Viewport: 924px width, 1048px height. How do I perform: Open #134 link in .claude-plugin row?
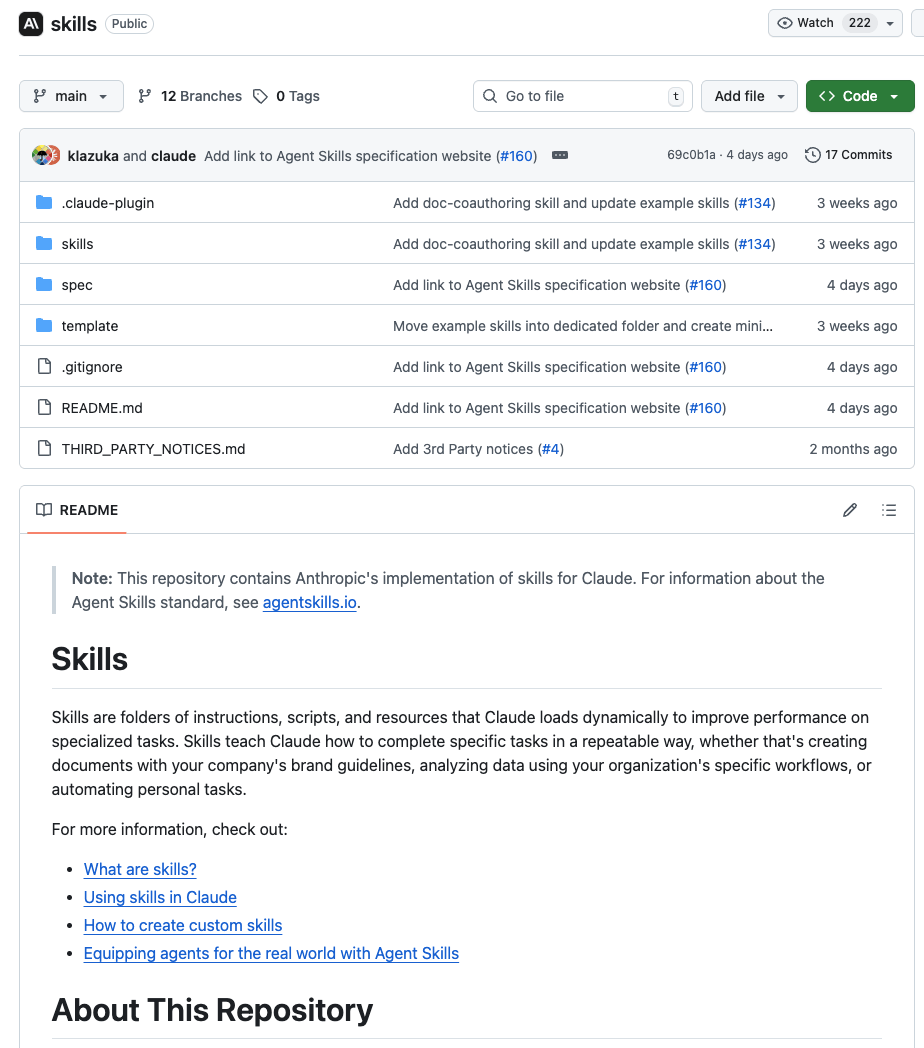tap(755, 203)
